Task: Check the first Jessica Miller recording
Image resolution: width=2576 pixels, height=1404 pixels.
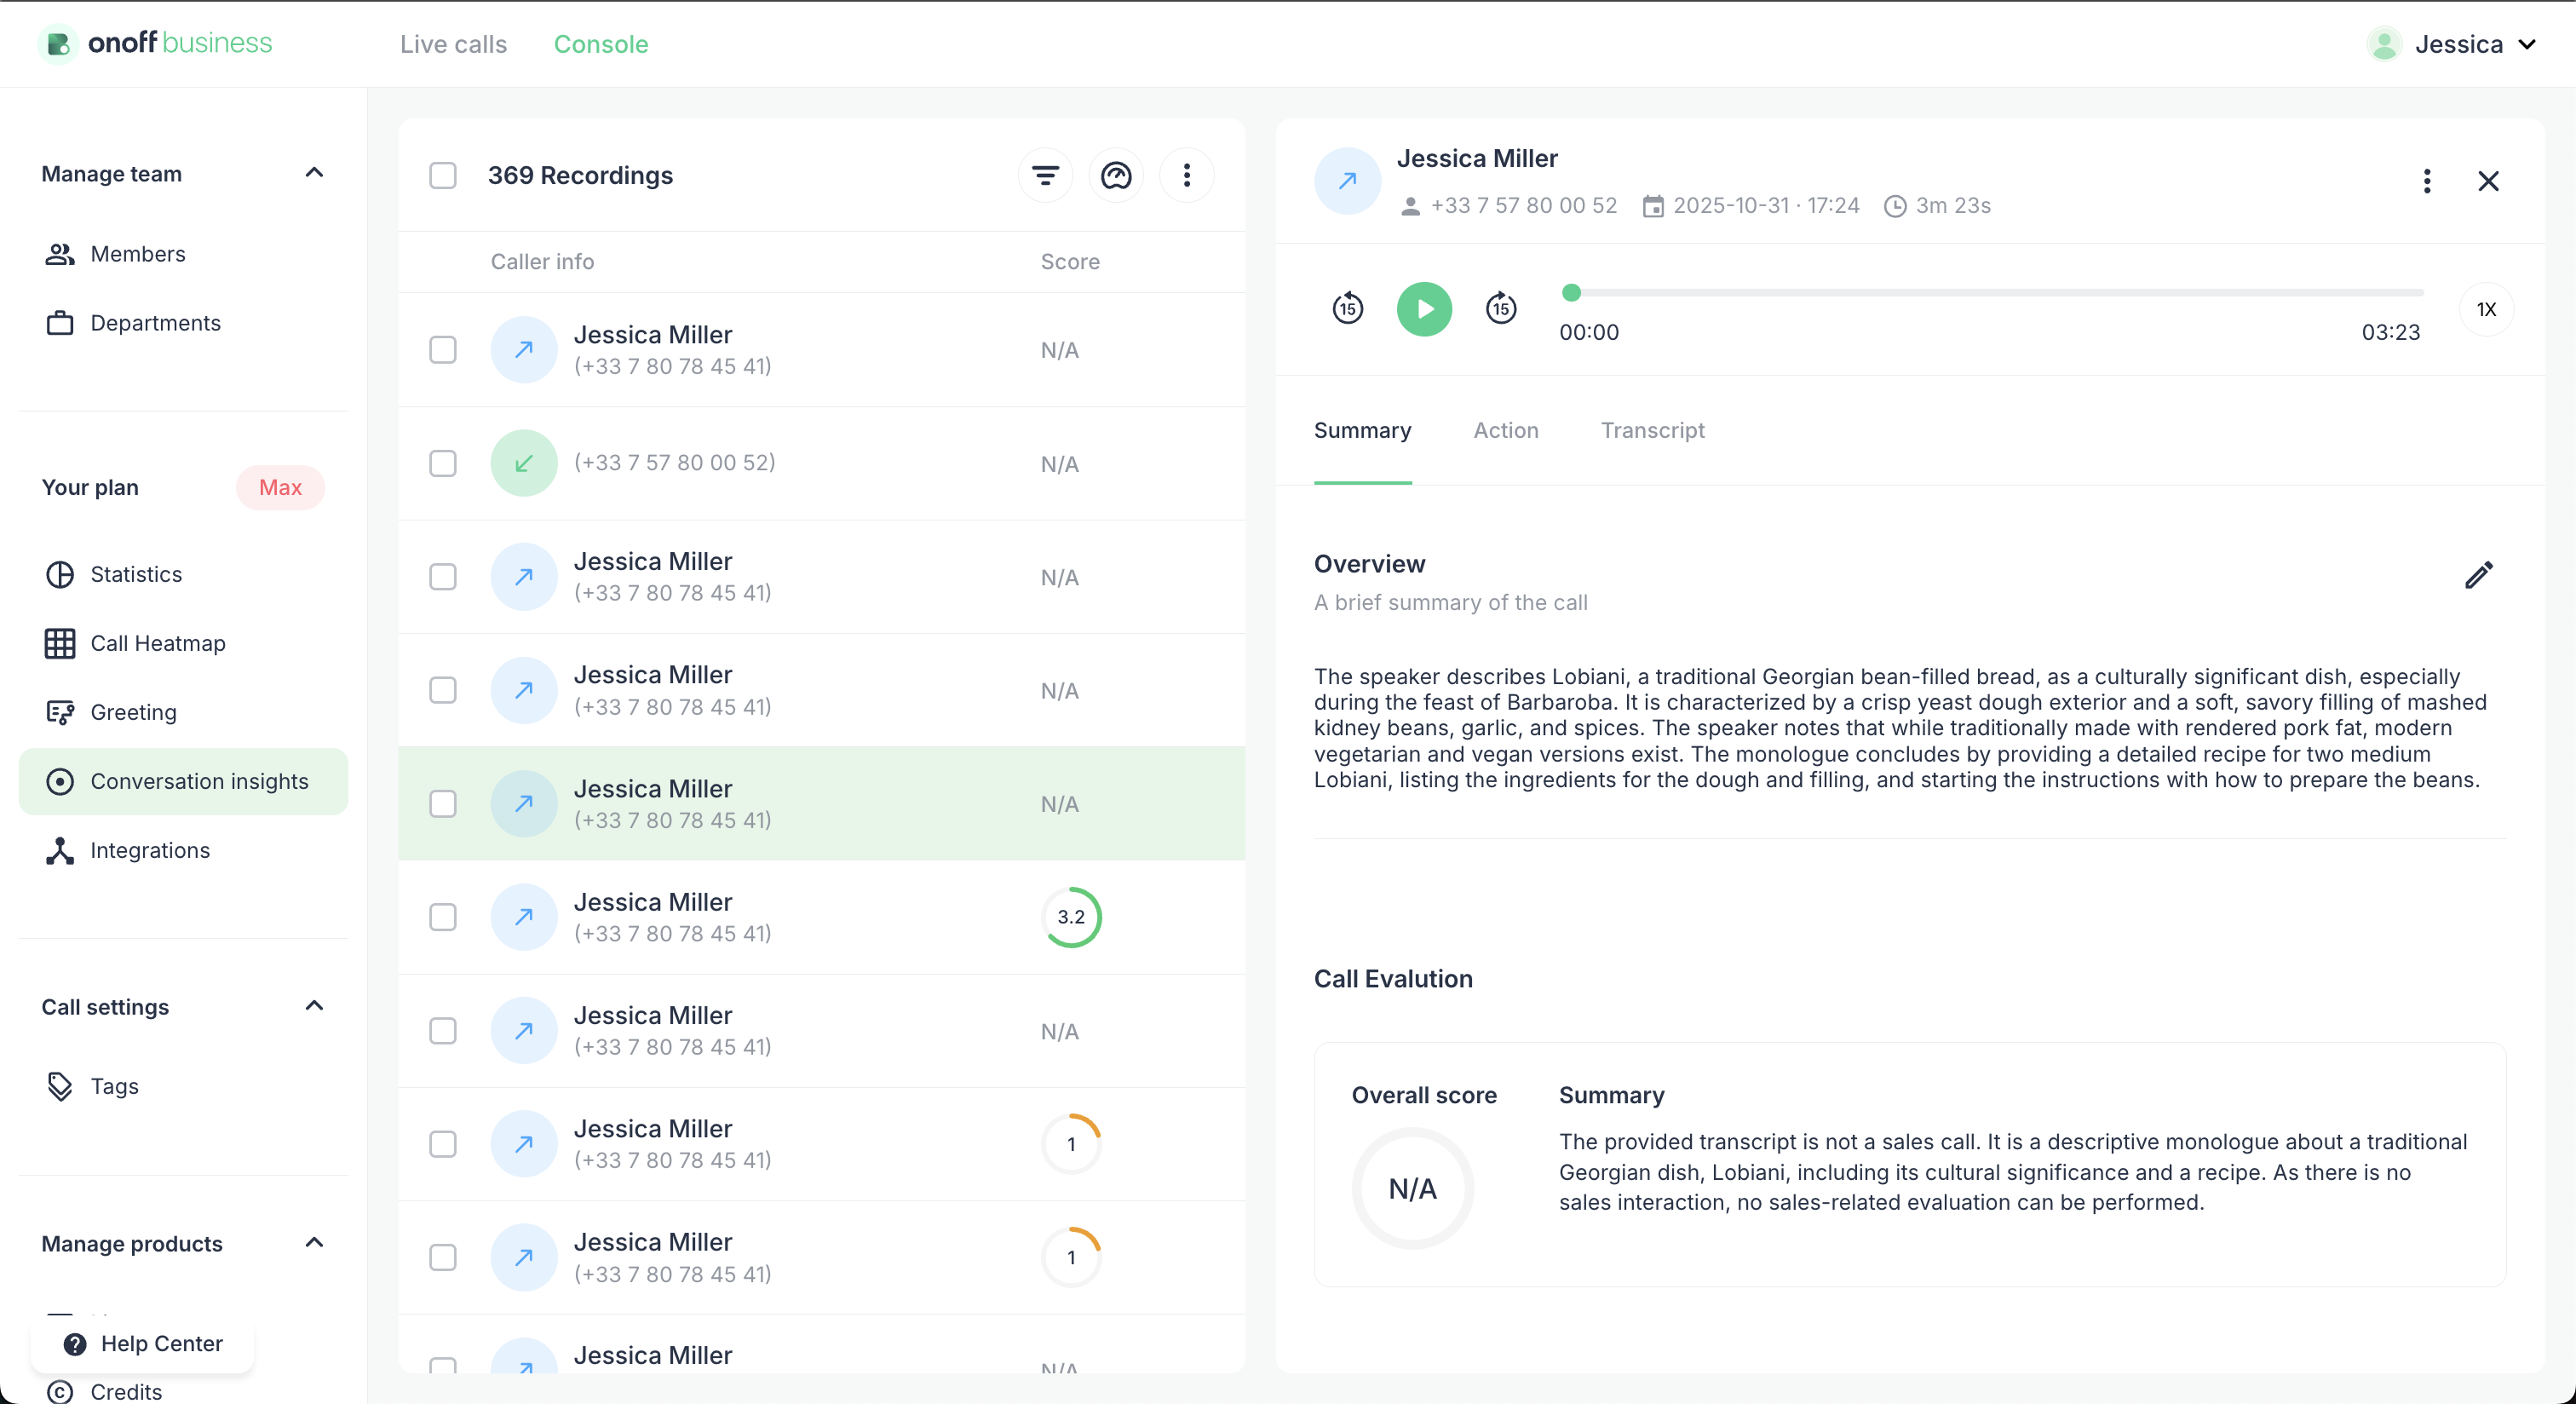Action: [x=442, y=350]
